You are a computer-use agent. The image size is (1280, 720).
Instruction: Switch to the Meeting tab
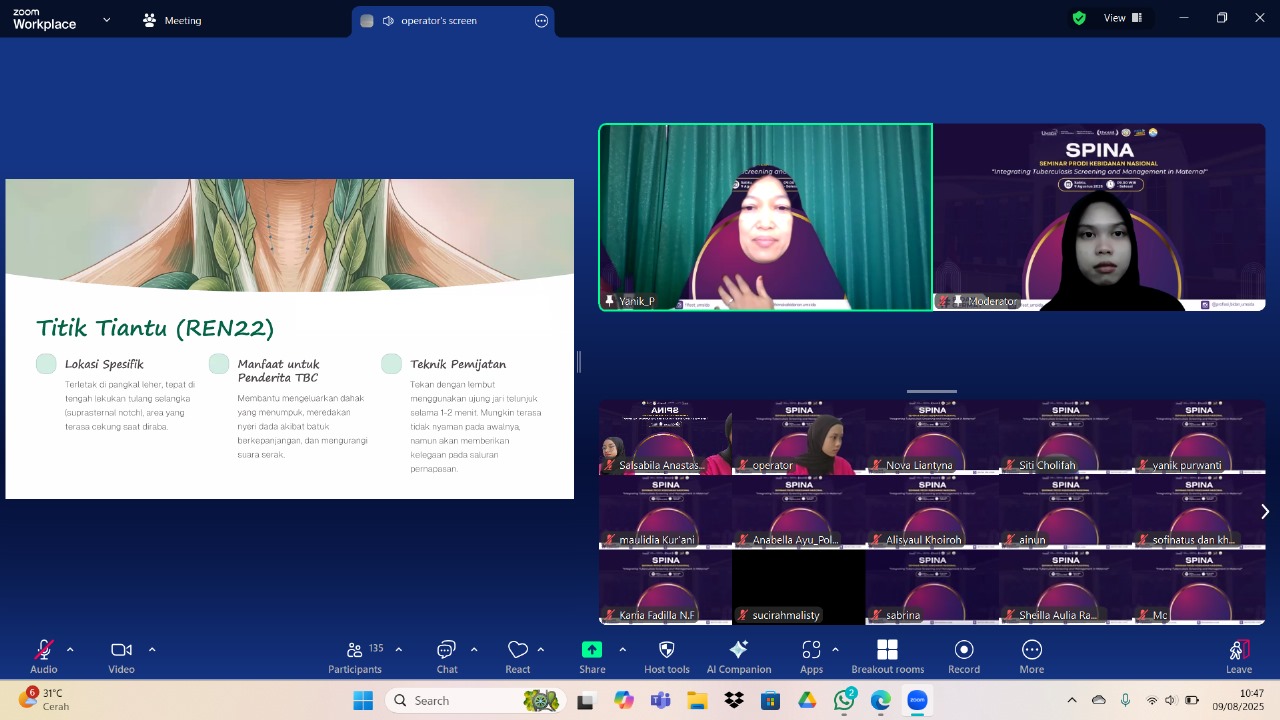tap(172, 20)
